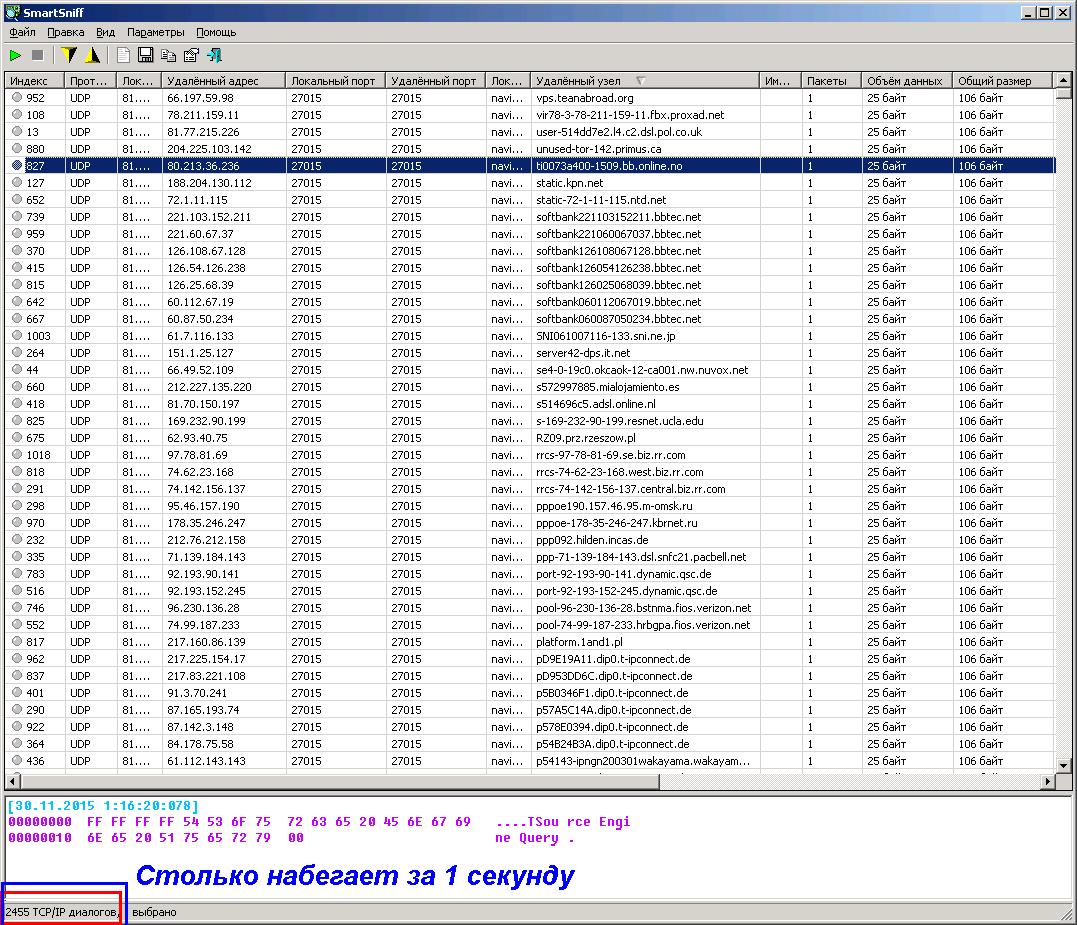
Task: Sort by the Им... column header
Action: point(780,81)
